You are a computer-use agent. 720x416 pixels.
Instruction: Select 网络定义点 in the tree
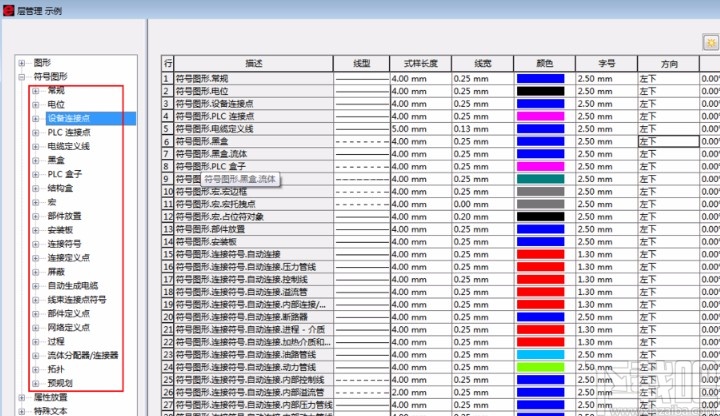pos(69,327)
